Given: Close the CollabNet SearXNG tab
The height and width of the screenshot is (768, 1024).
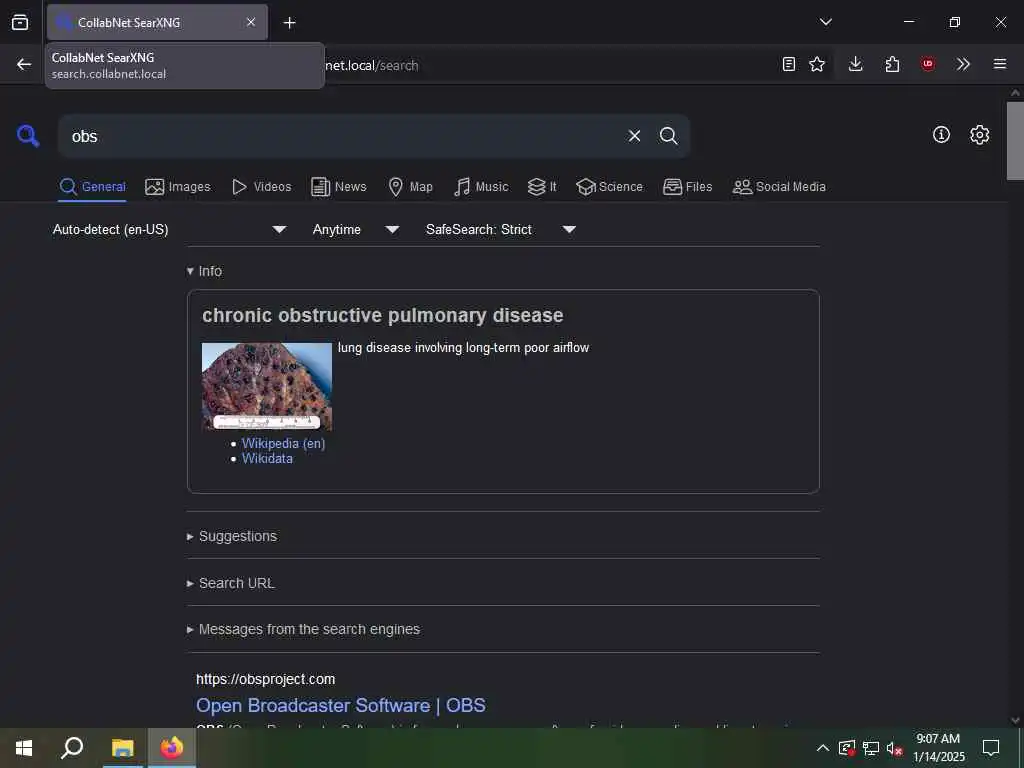Looking at the screenshot, I should (x=251, y=22).
